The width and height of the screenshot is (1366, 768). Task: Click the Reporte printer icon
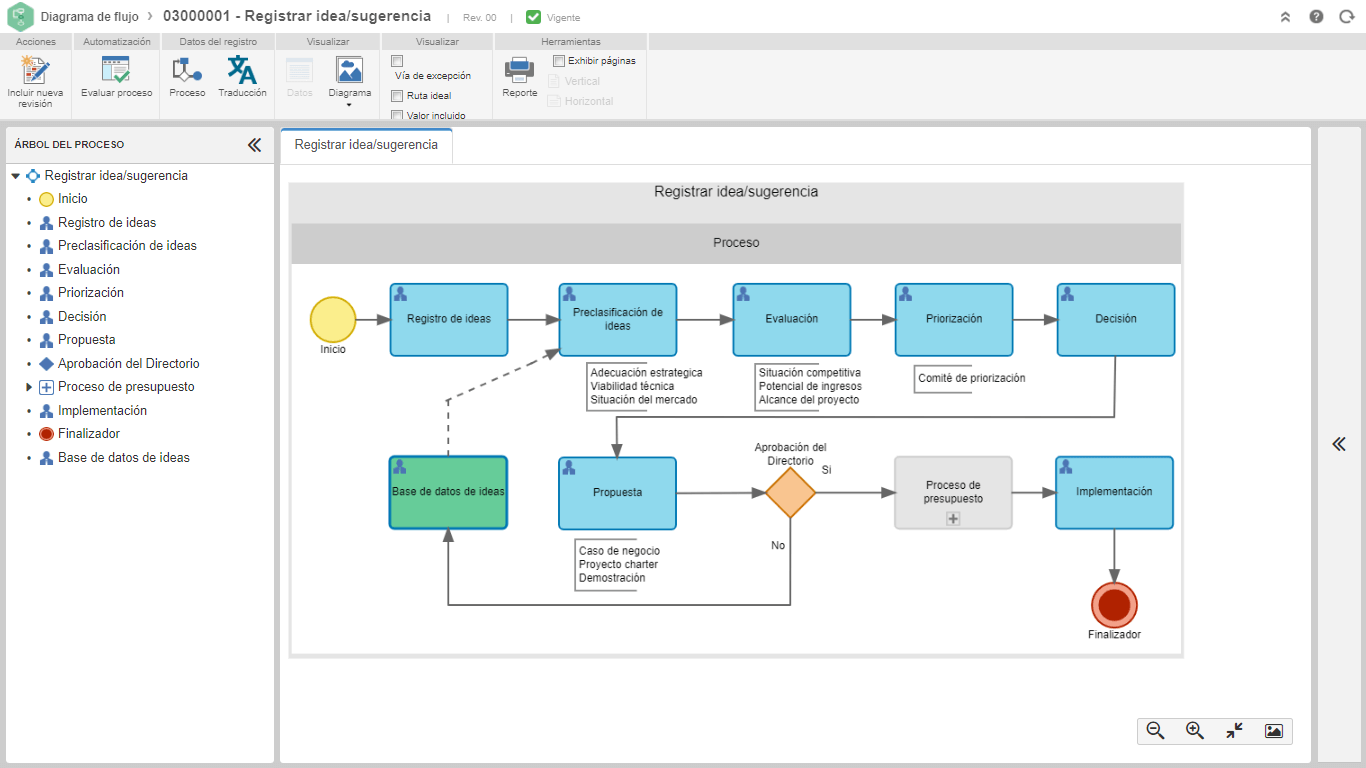pos(519,69)
